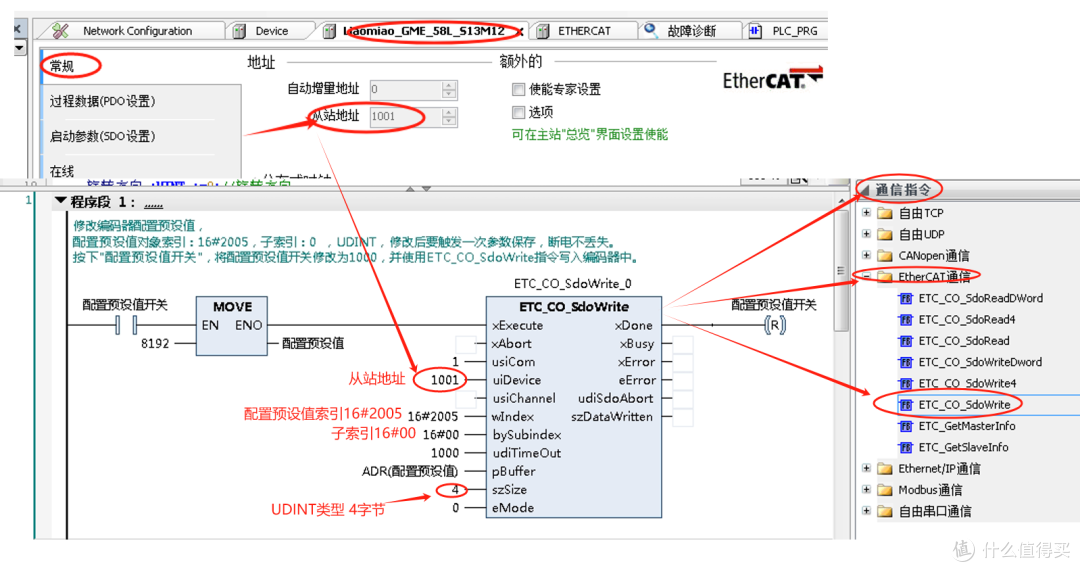Expand the CANopen通信 folder

(866, 256)
